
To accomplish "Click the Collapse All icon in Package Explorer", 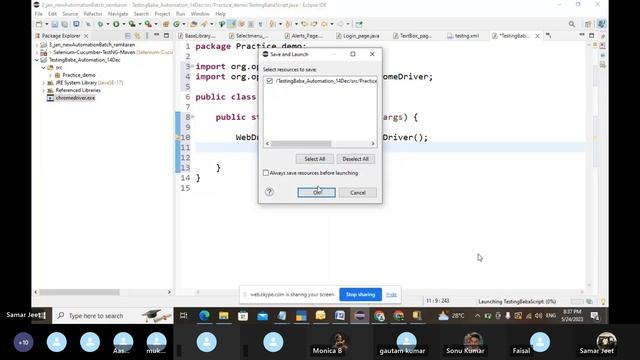I will point(128,36).
